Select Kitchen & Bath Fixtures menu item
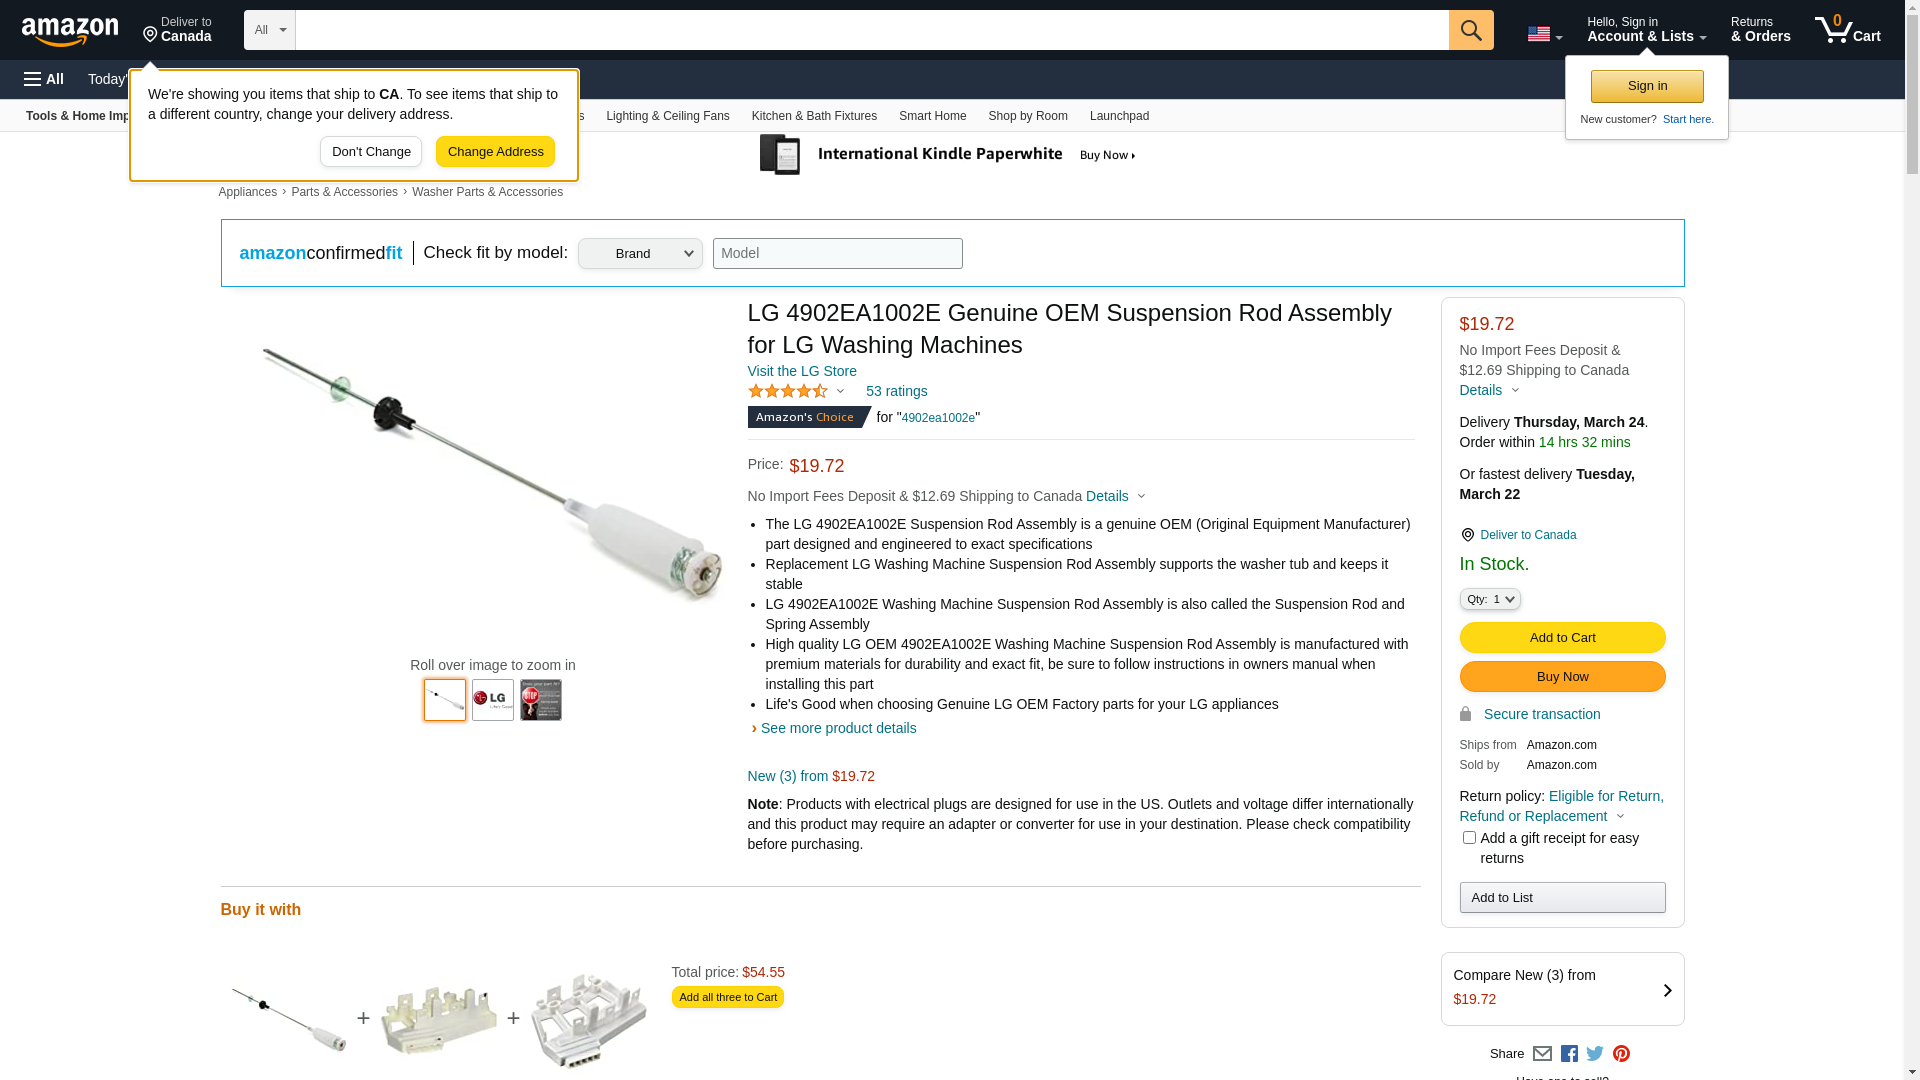The width and height of the screenshot is (1920, 1080). pos(814,116)
